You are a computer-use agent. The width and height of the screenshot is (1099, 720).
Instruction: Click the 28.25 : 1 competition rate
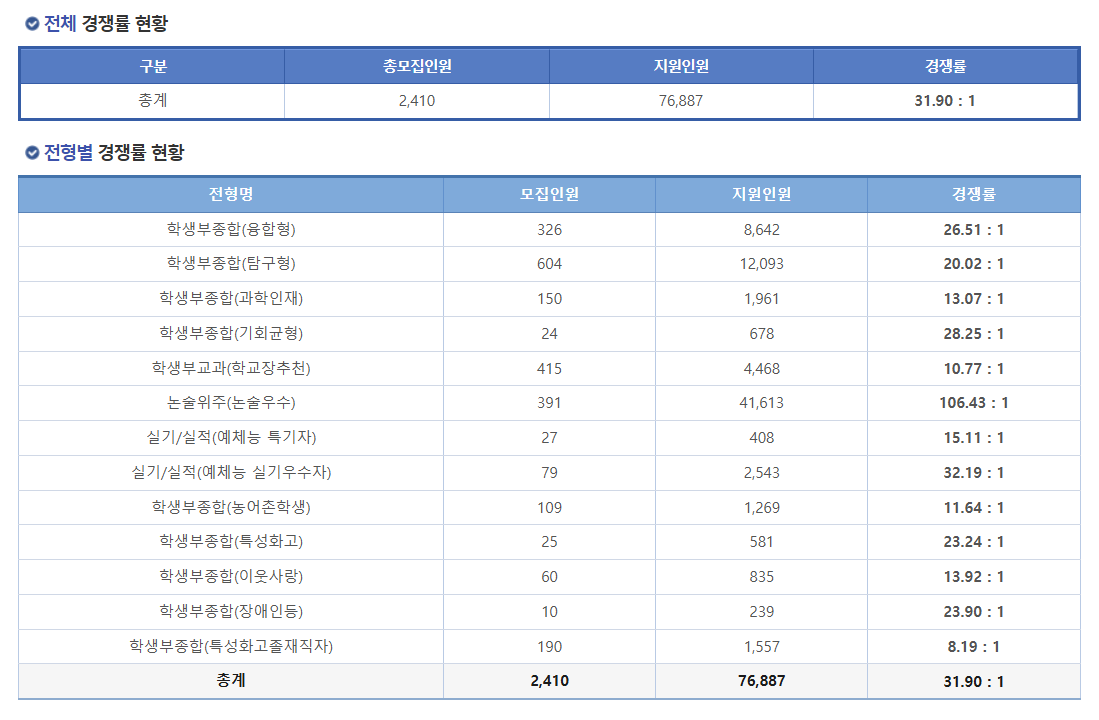pyautogui.click(x=974, y=334)
